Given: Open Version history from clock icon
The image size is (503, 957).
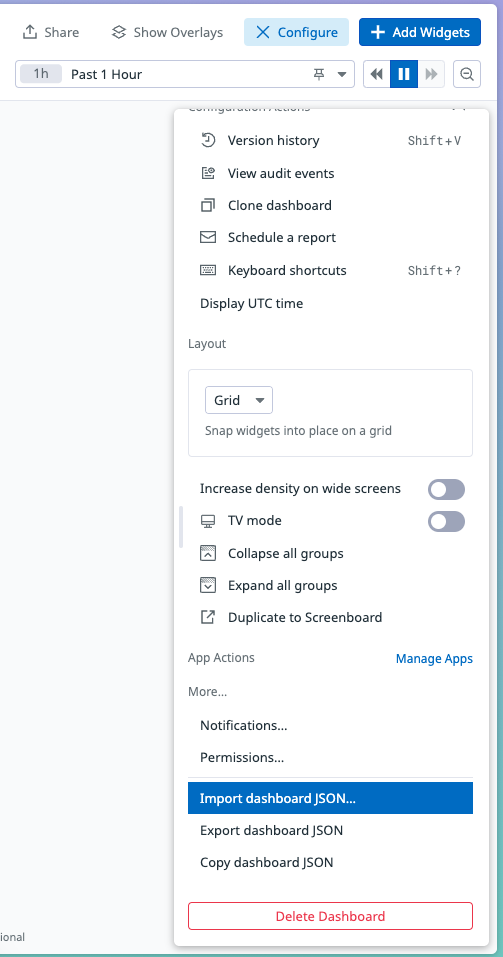Looking at the screenshot, I should point(208,141).
